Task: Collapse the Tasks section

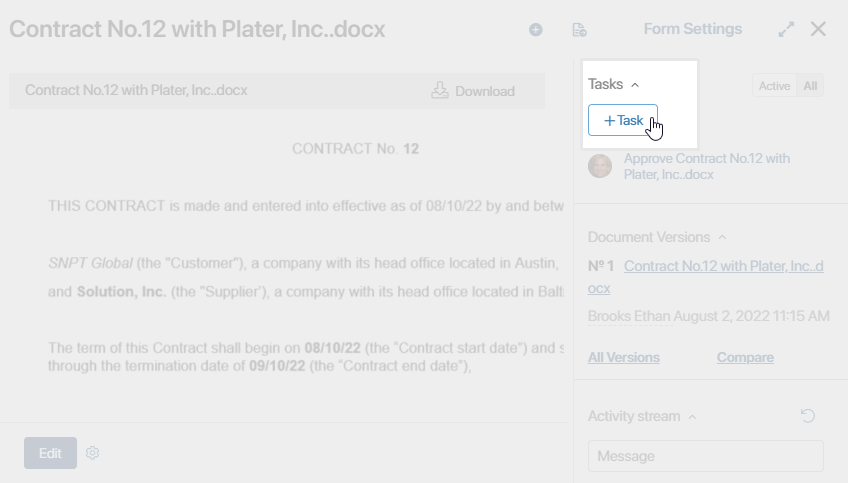Action: 635,85
